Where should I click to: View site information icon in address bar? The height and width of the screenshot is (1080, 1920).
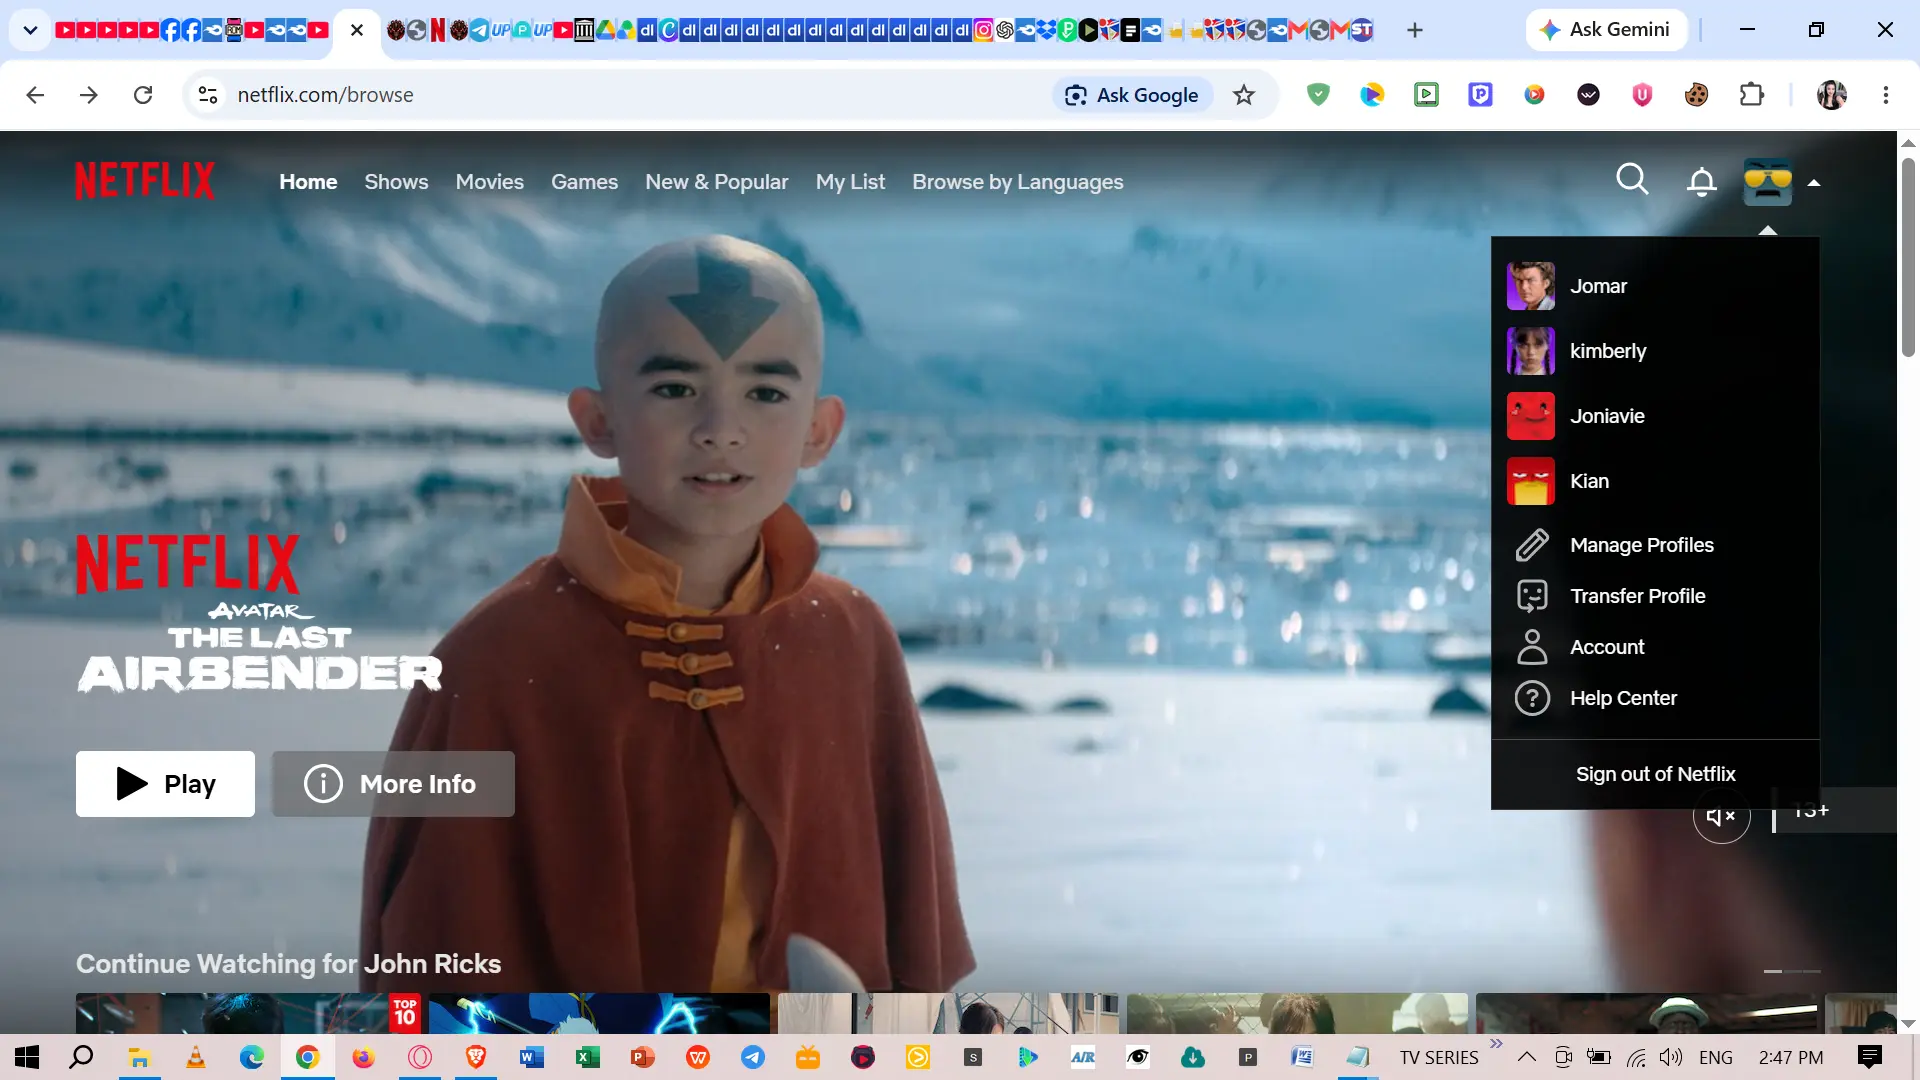pyautogui.click(x=208, y=95)
